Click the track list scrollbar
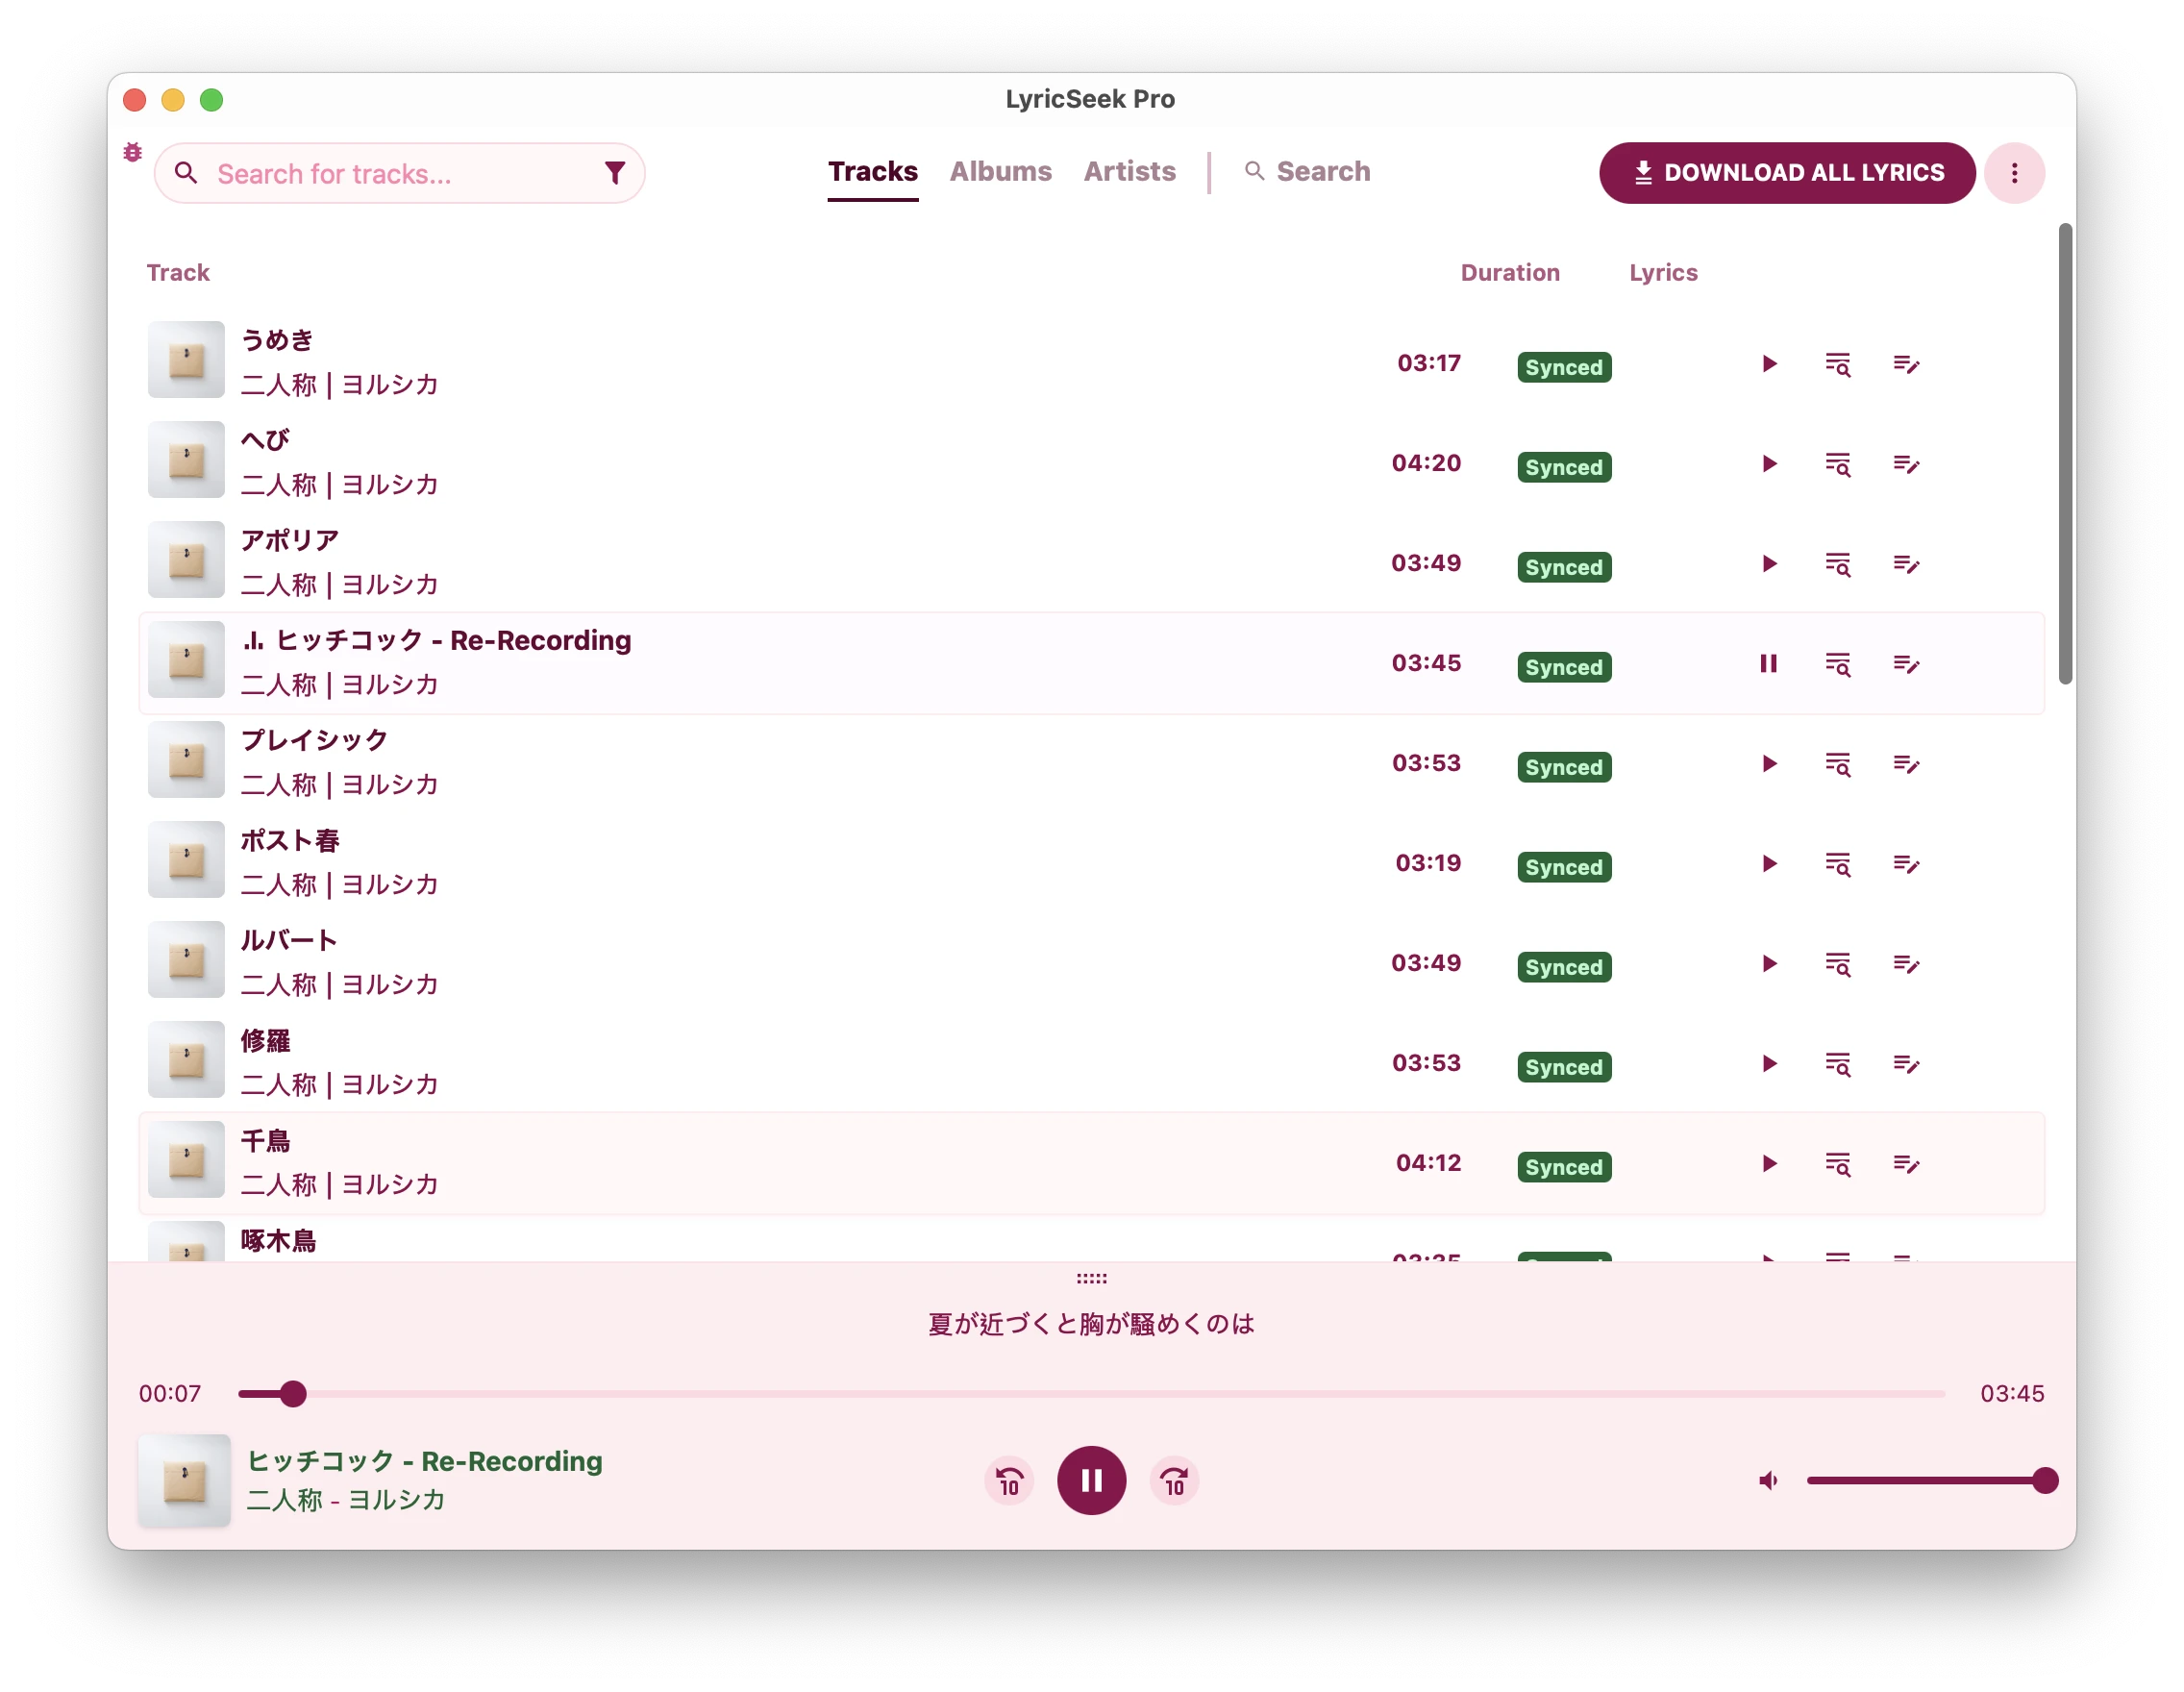The width and height of the screenshot is (2184, 1692). click(x=2065, y=455)
